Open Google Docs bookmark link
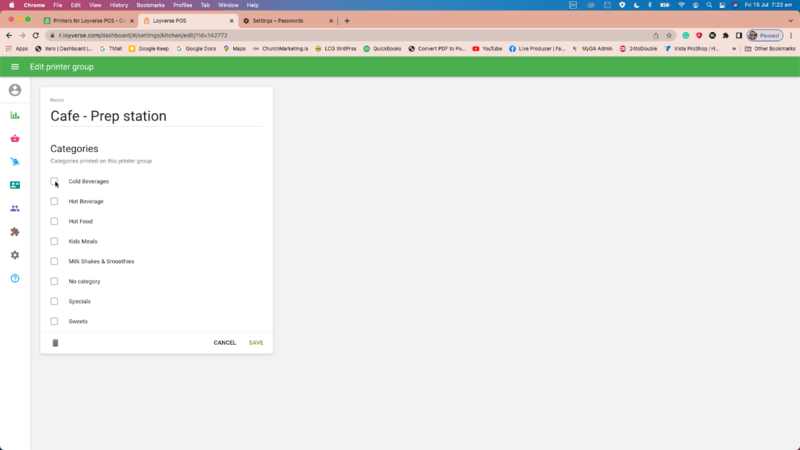Viewport: 800px width, 450px height. pyautogui.click(x=196, y=48)
